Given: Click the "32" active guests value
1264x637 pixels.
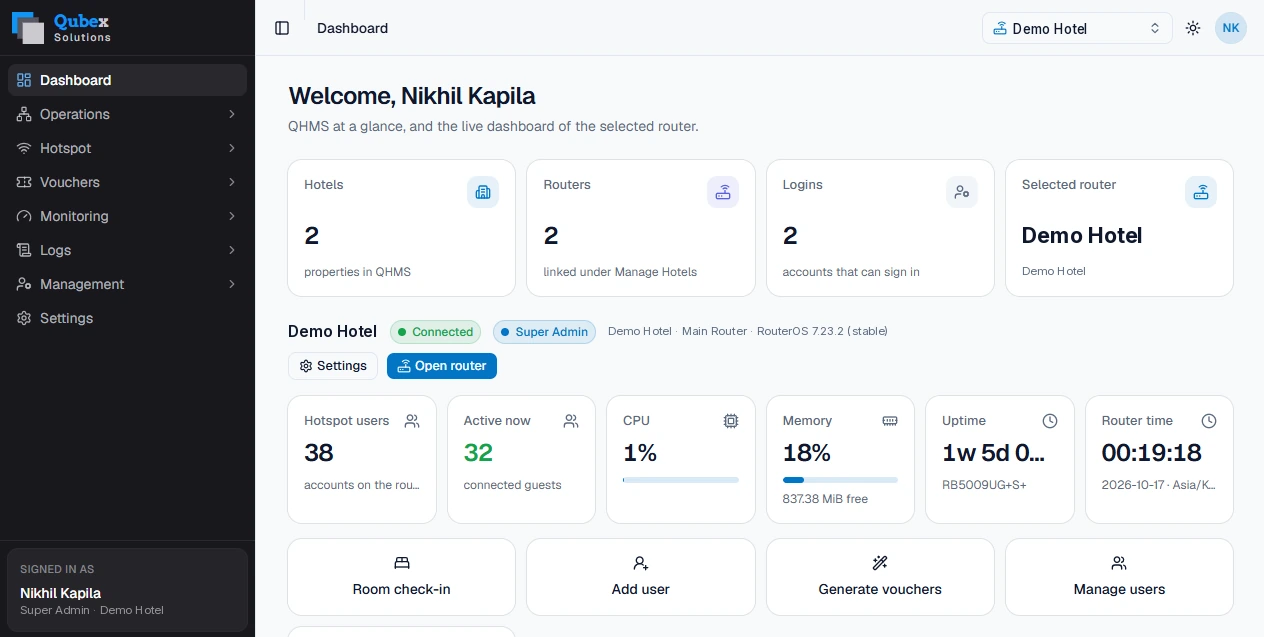Looking at the screenshot, I should [478, 453].
